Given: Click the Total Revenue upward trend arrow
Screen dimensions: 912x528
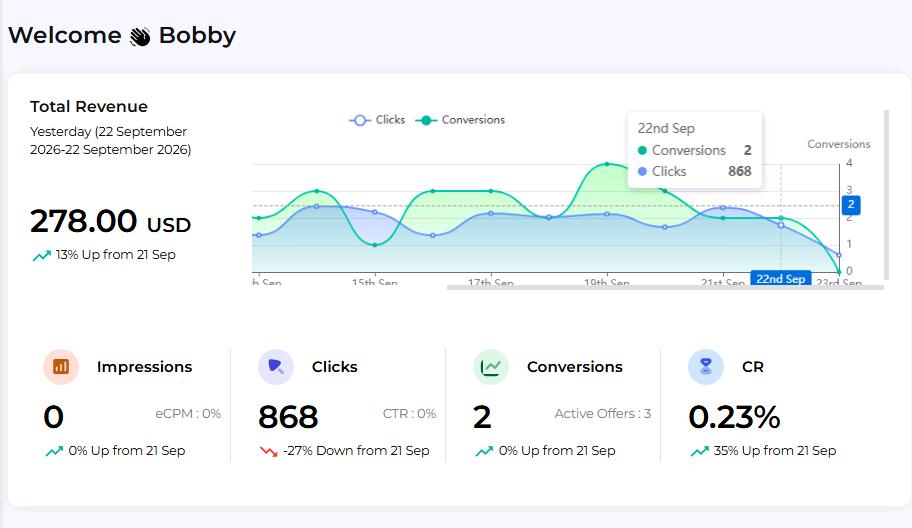Looking at the screenshot, I should pos(41,255).
